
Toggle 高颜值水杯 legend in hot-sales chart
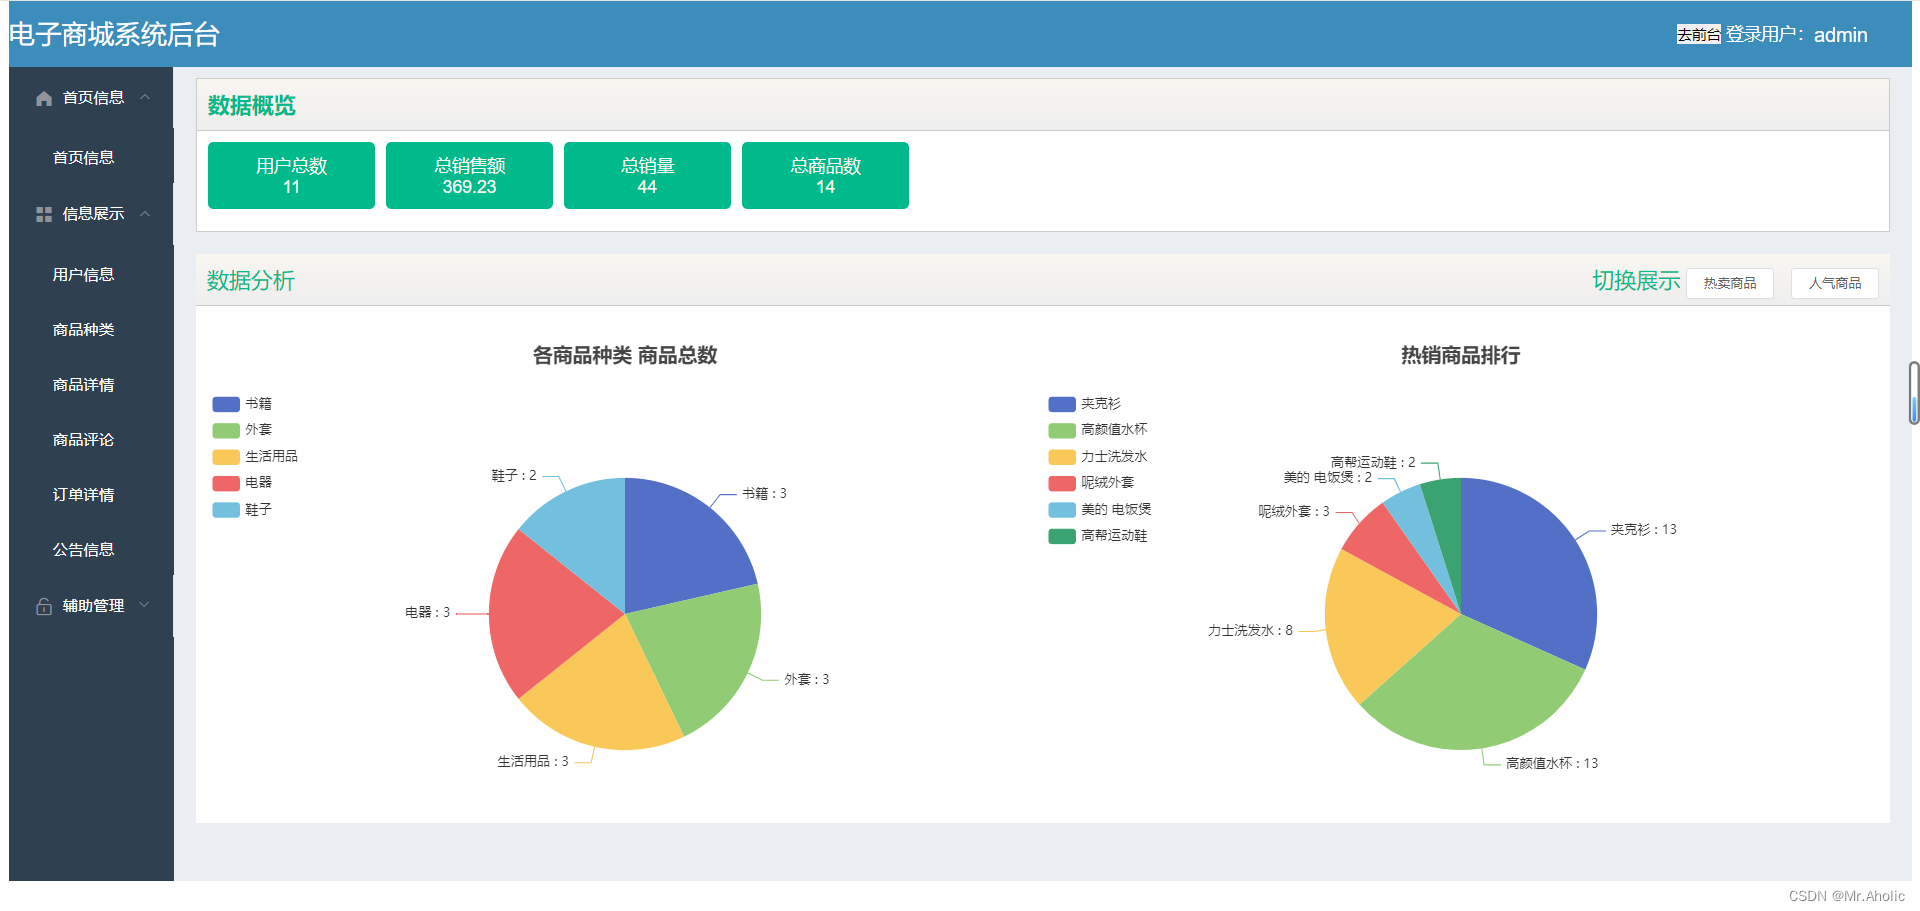[1098, 430]
